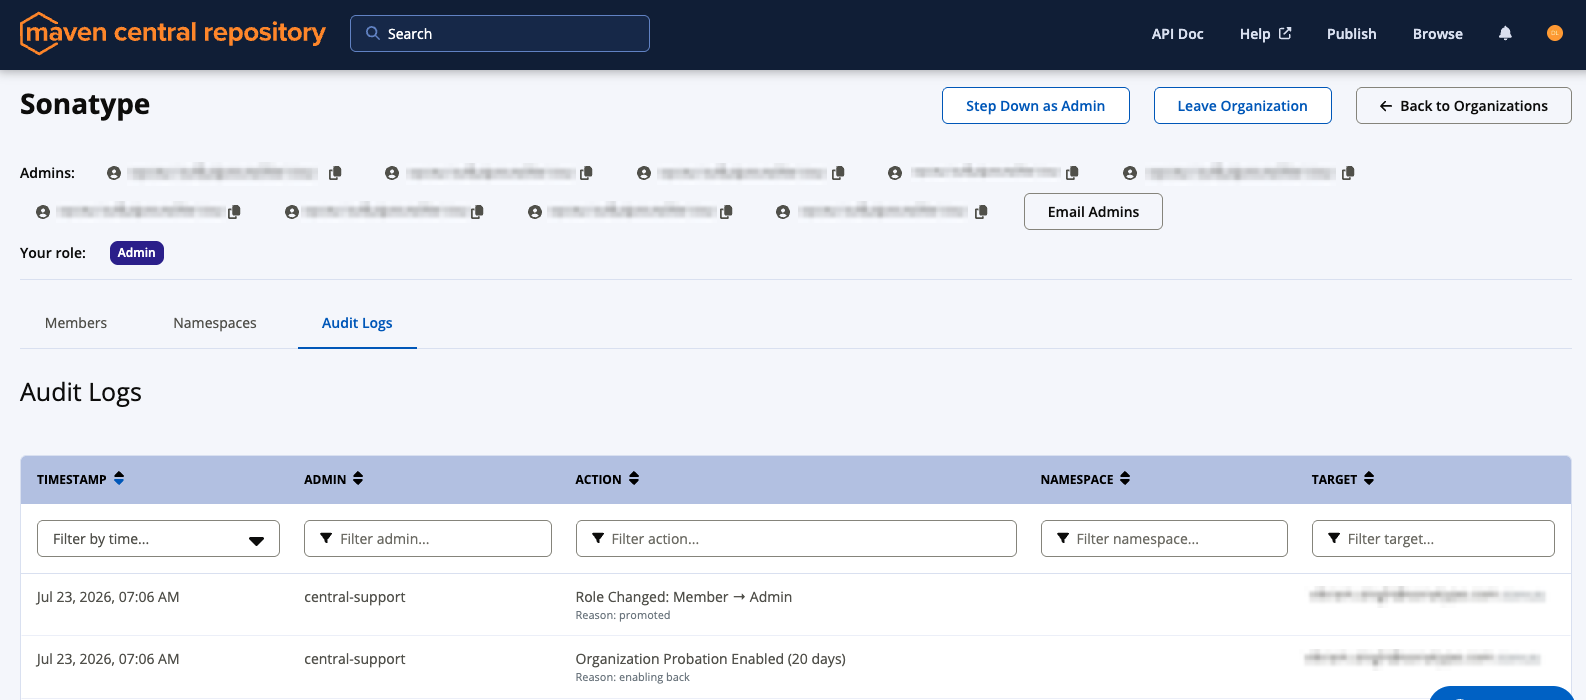The height and width of the screenshot is (700, 1586).
Task: Click the 'Your role:' label
Action: coord(53,253)
